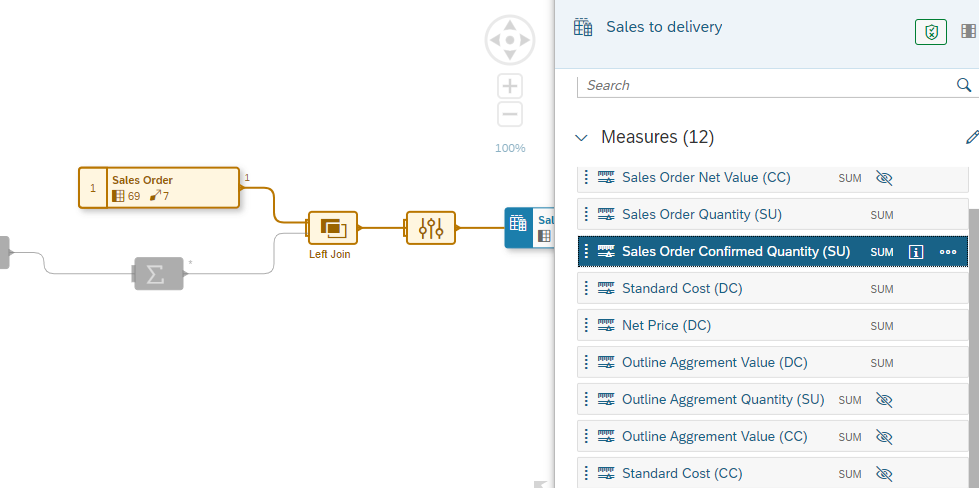Click the canvas pan navigation control
The image size is (979, 488).
[x=510, y=40]
